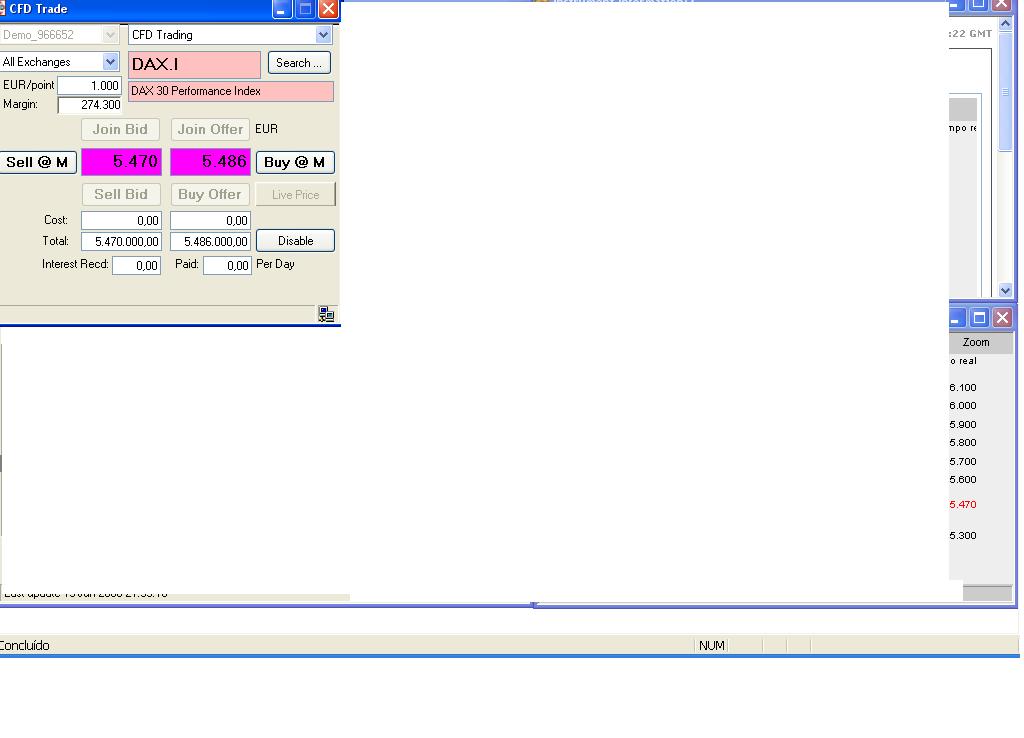The height and width of the screenshot is (738, 1024).
Task: Click DAX 30 Performance Index description
Action: pos(231,91)
